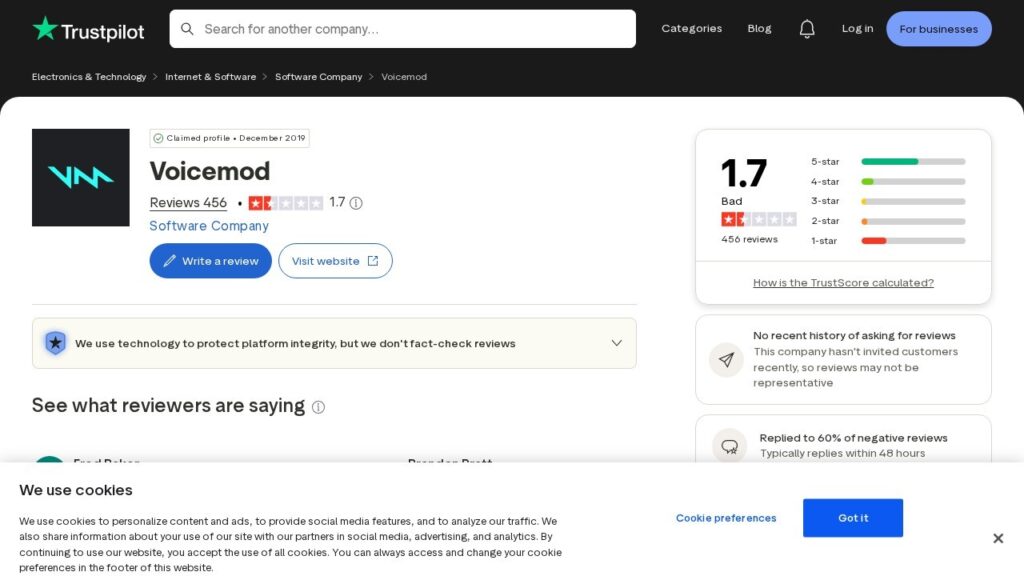1024x576 pixels.
Task: Click the '456 reviews' text in score card
Action: [x=749, y=240]
